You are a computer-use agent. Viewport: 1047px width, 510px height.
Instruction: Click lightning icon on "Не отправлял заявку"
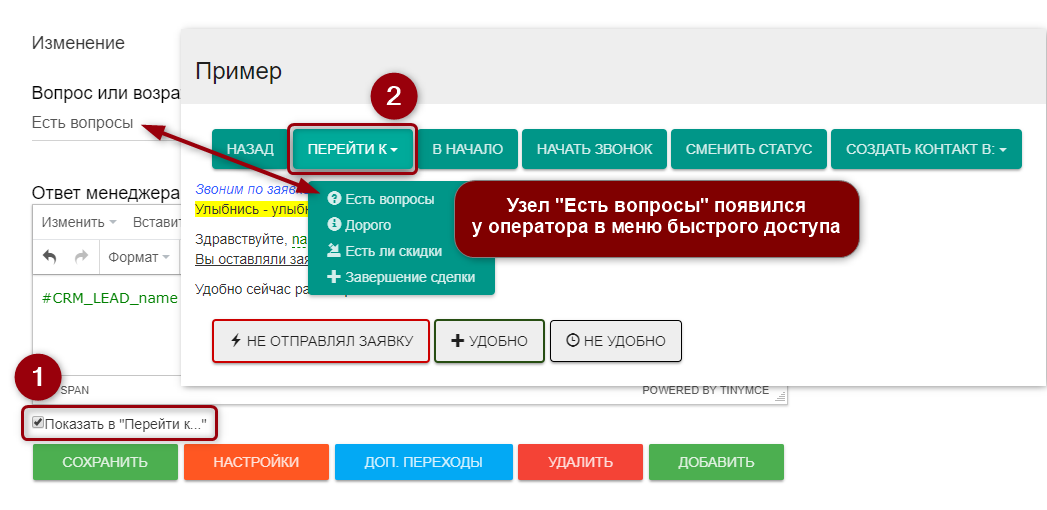[x=236, y=341]
